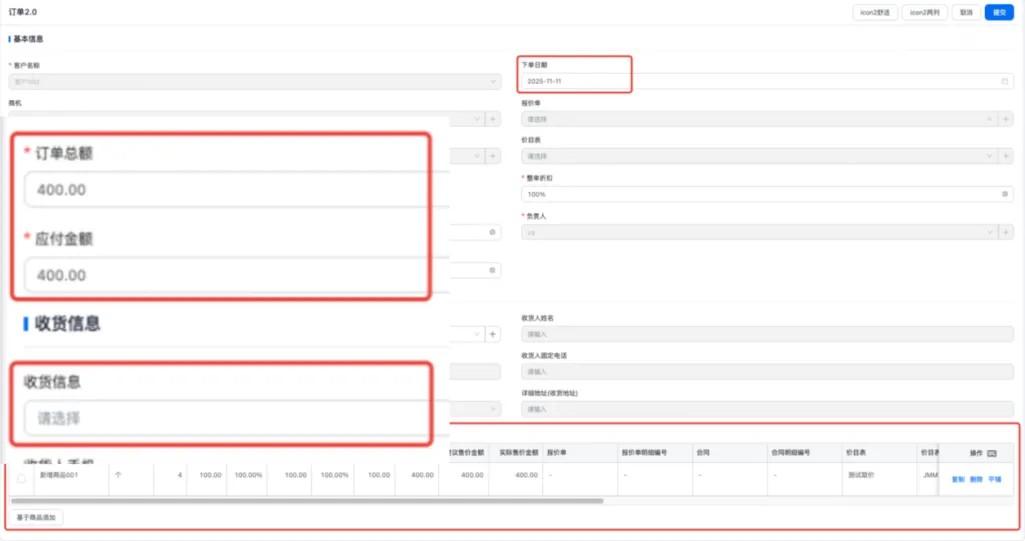Click the plus icon beside 商机 dropdown
The height and width of the screenshot is (541, 1025).
pos(491,119)
